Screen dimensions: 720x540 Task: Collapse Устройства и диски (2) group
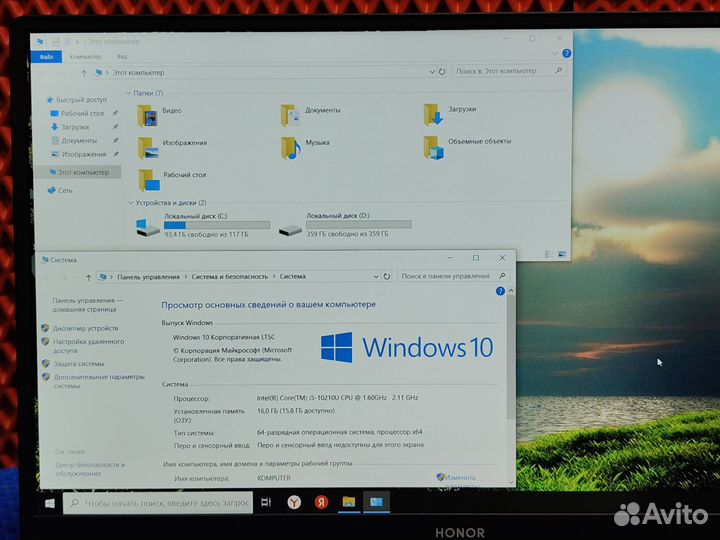coord(130,202)
